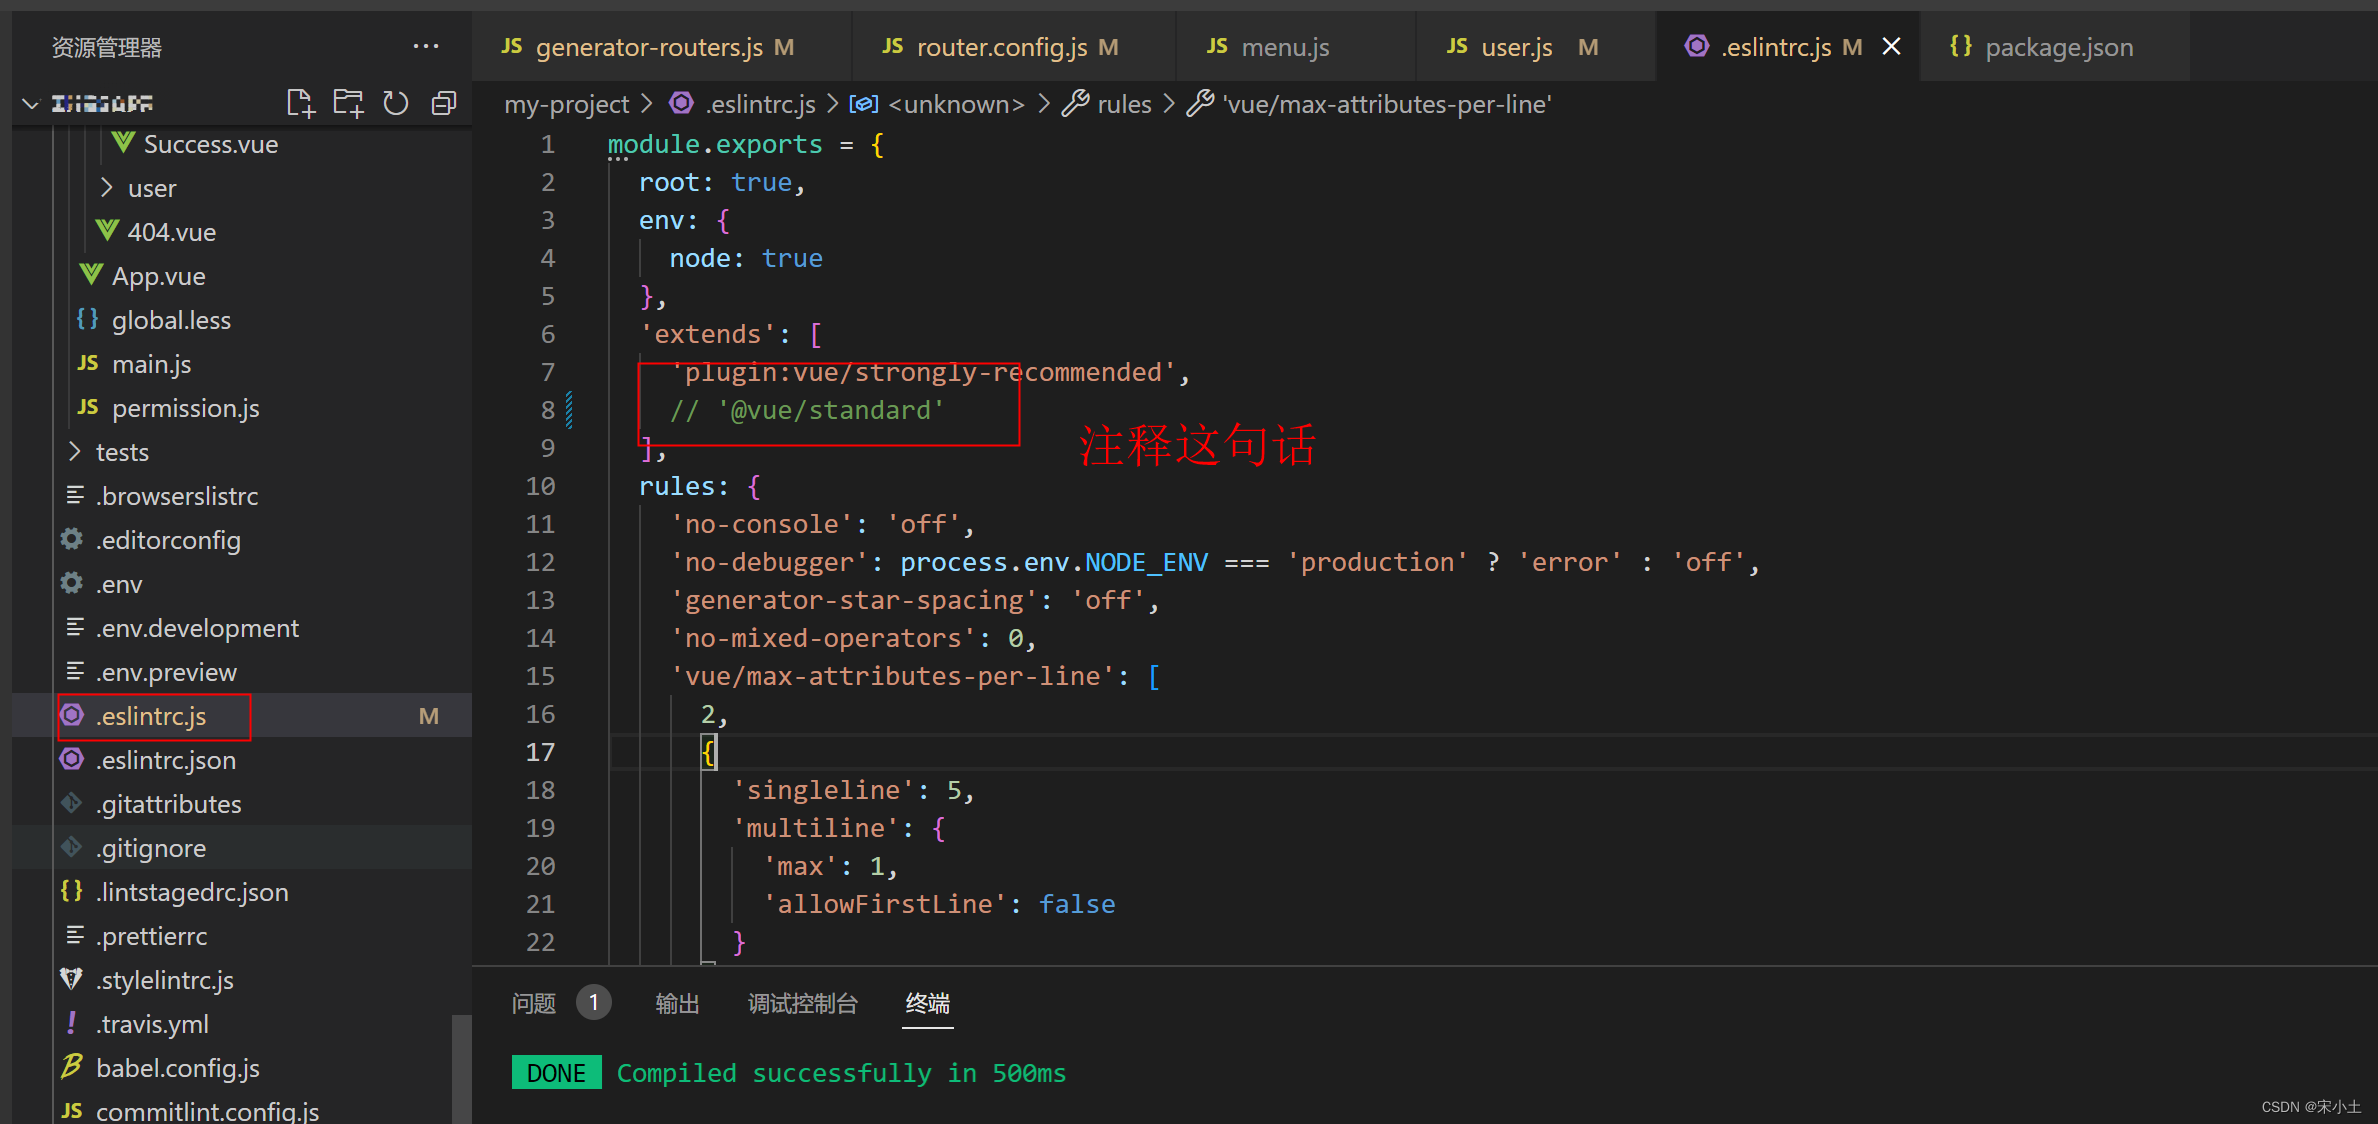2378x1124 pixels.
Task: Click <unknown> symbol in breadcrumb
Action: (956, 104)
